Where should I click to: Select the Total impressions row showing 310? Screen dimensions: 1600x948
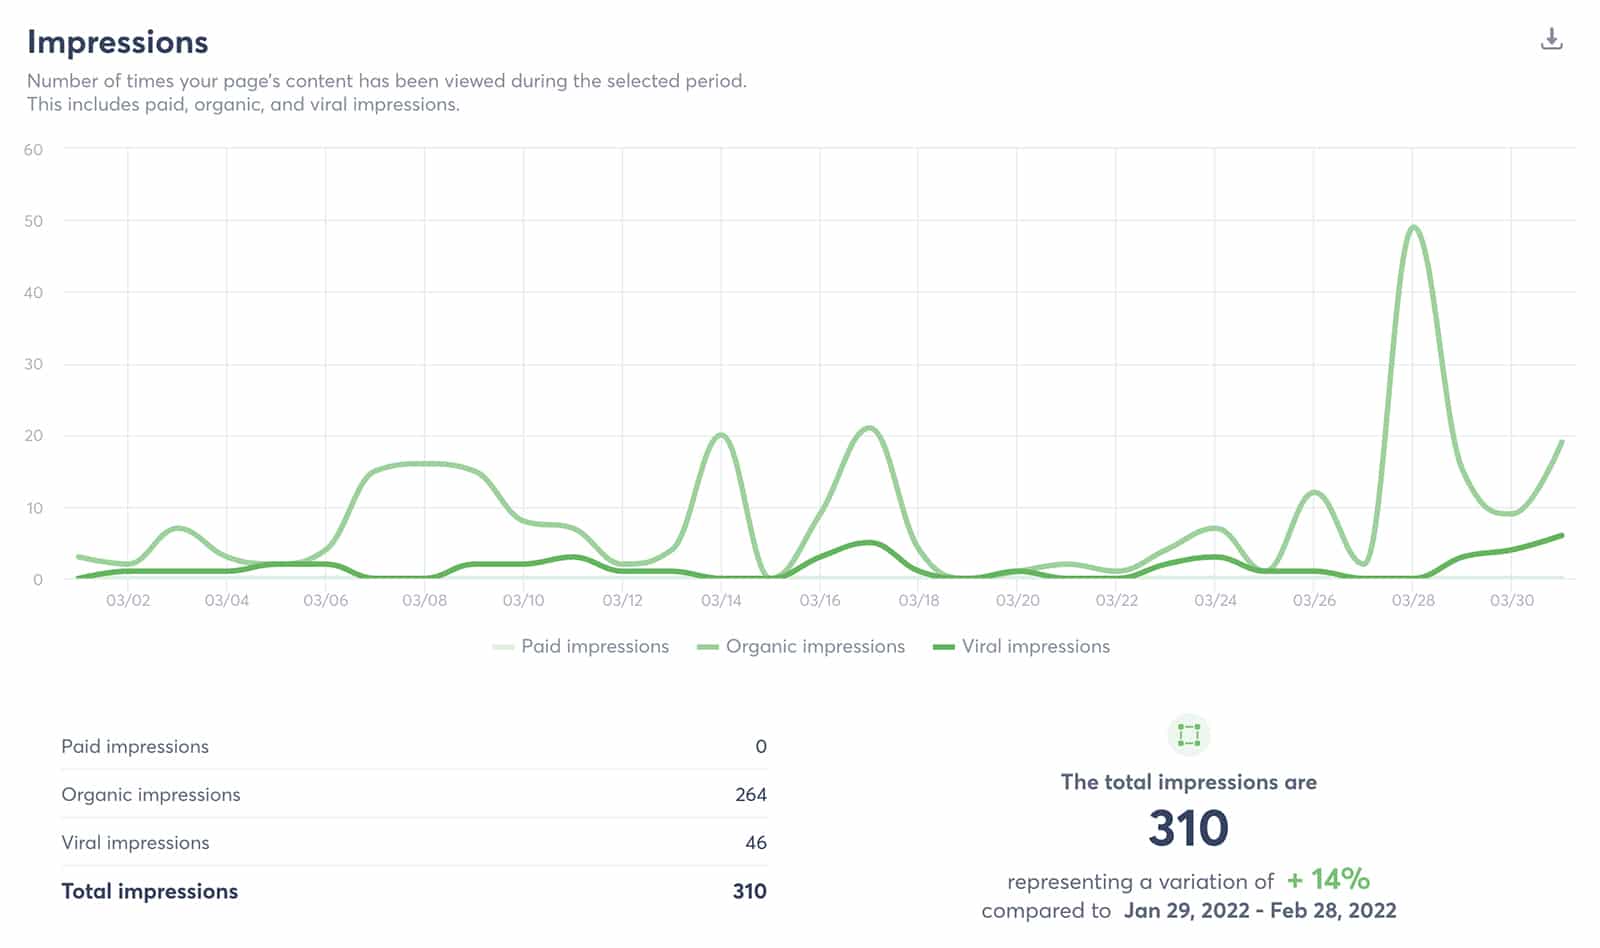pyautogui.click(x=400, y=891)
